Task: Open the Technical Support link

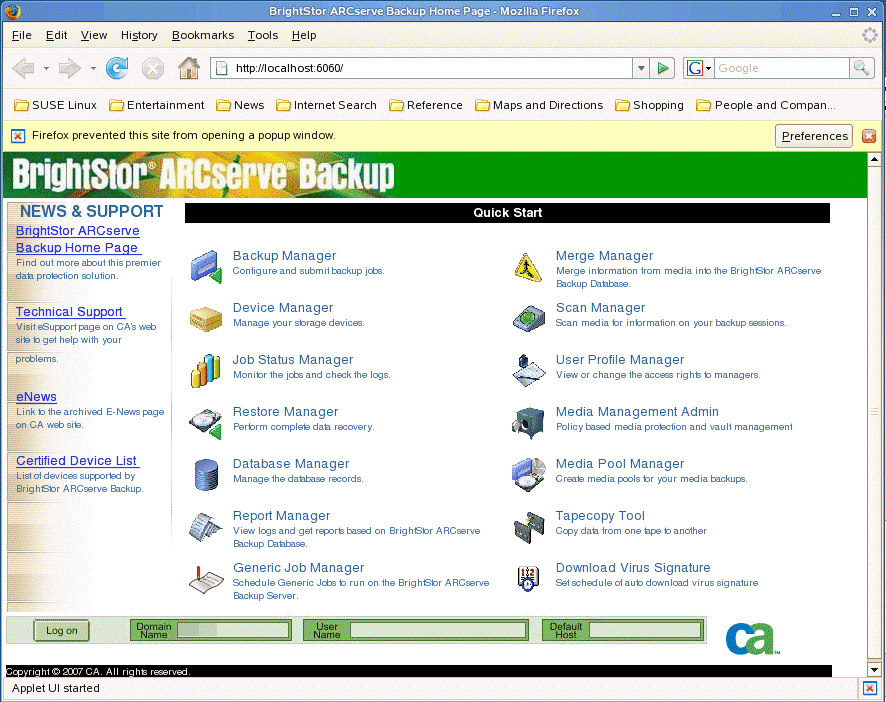Action: 69,312
